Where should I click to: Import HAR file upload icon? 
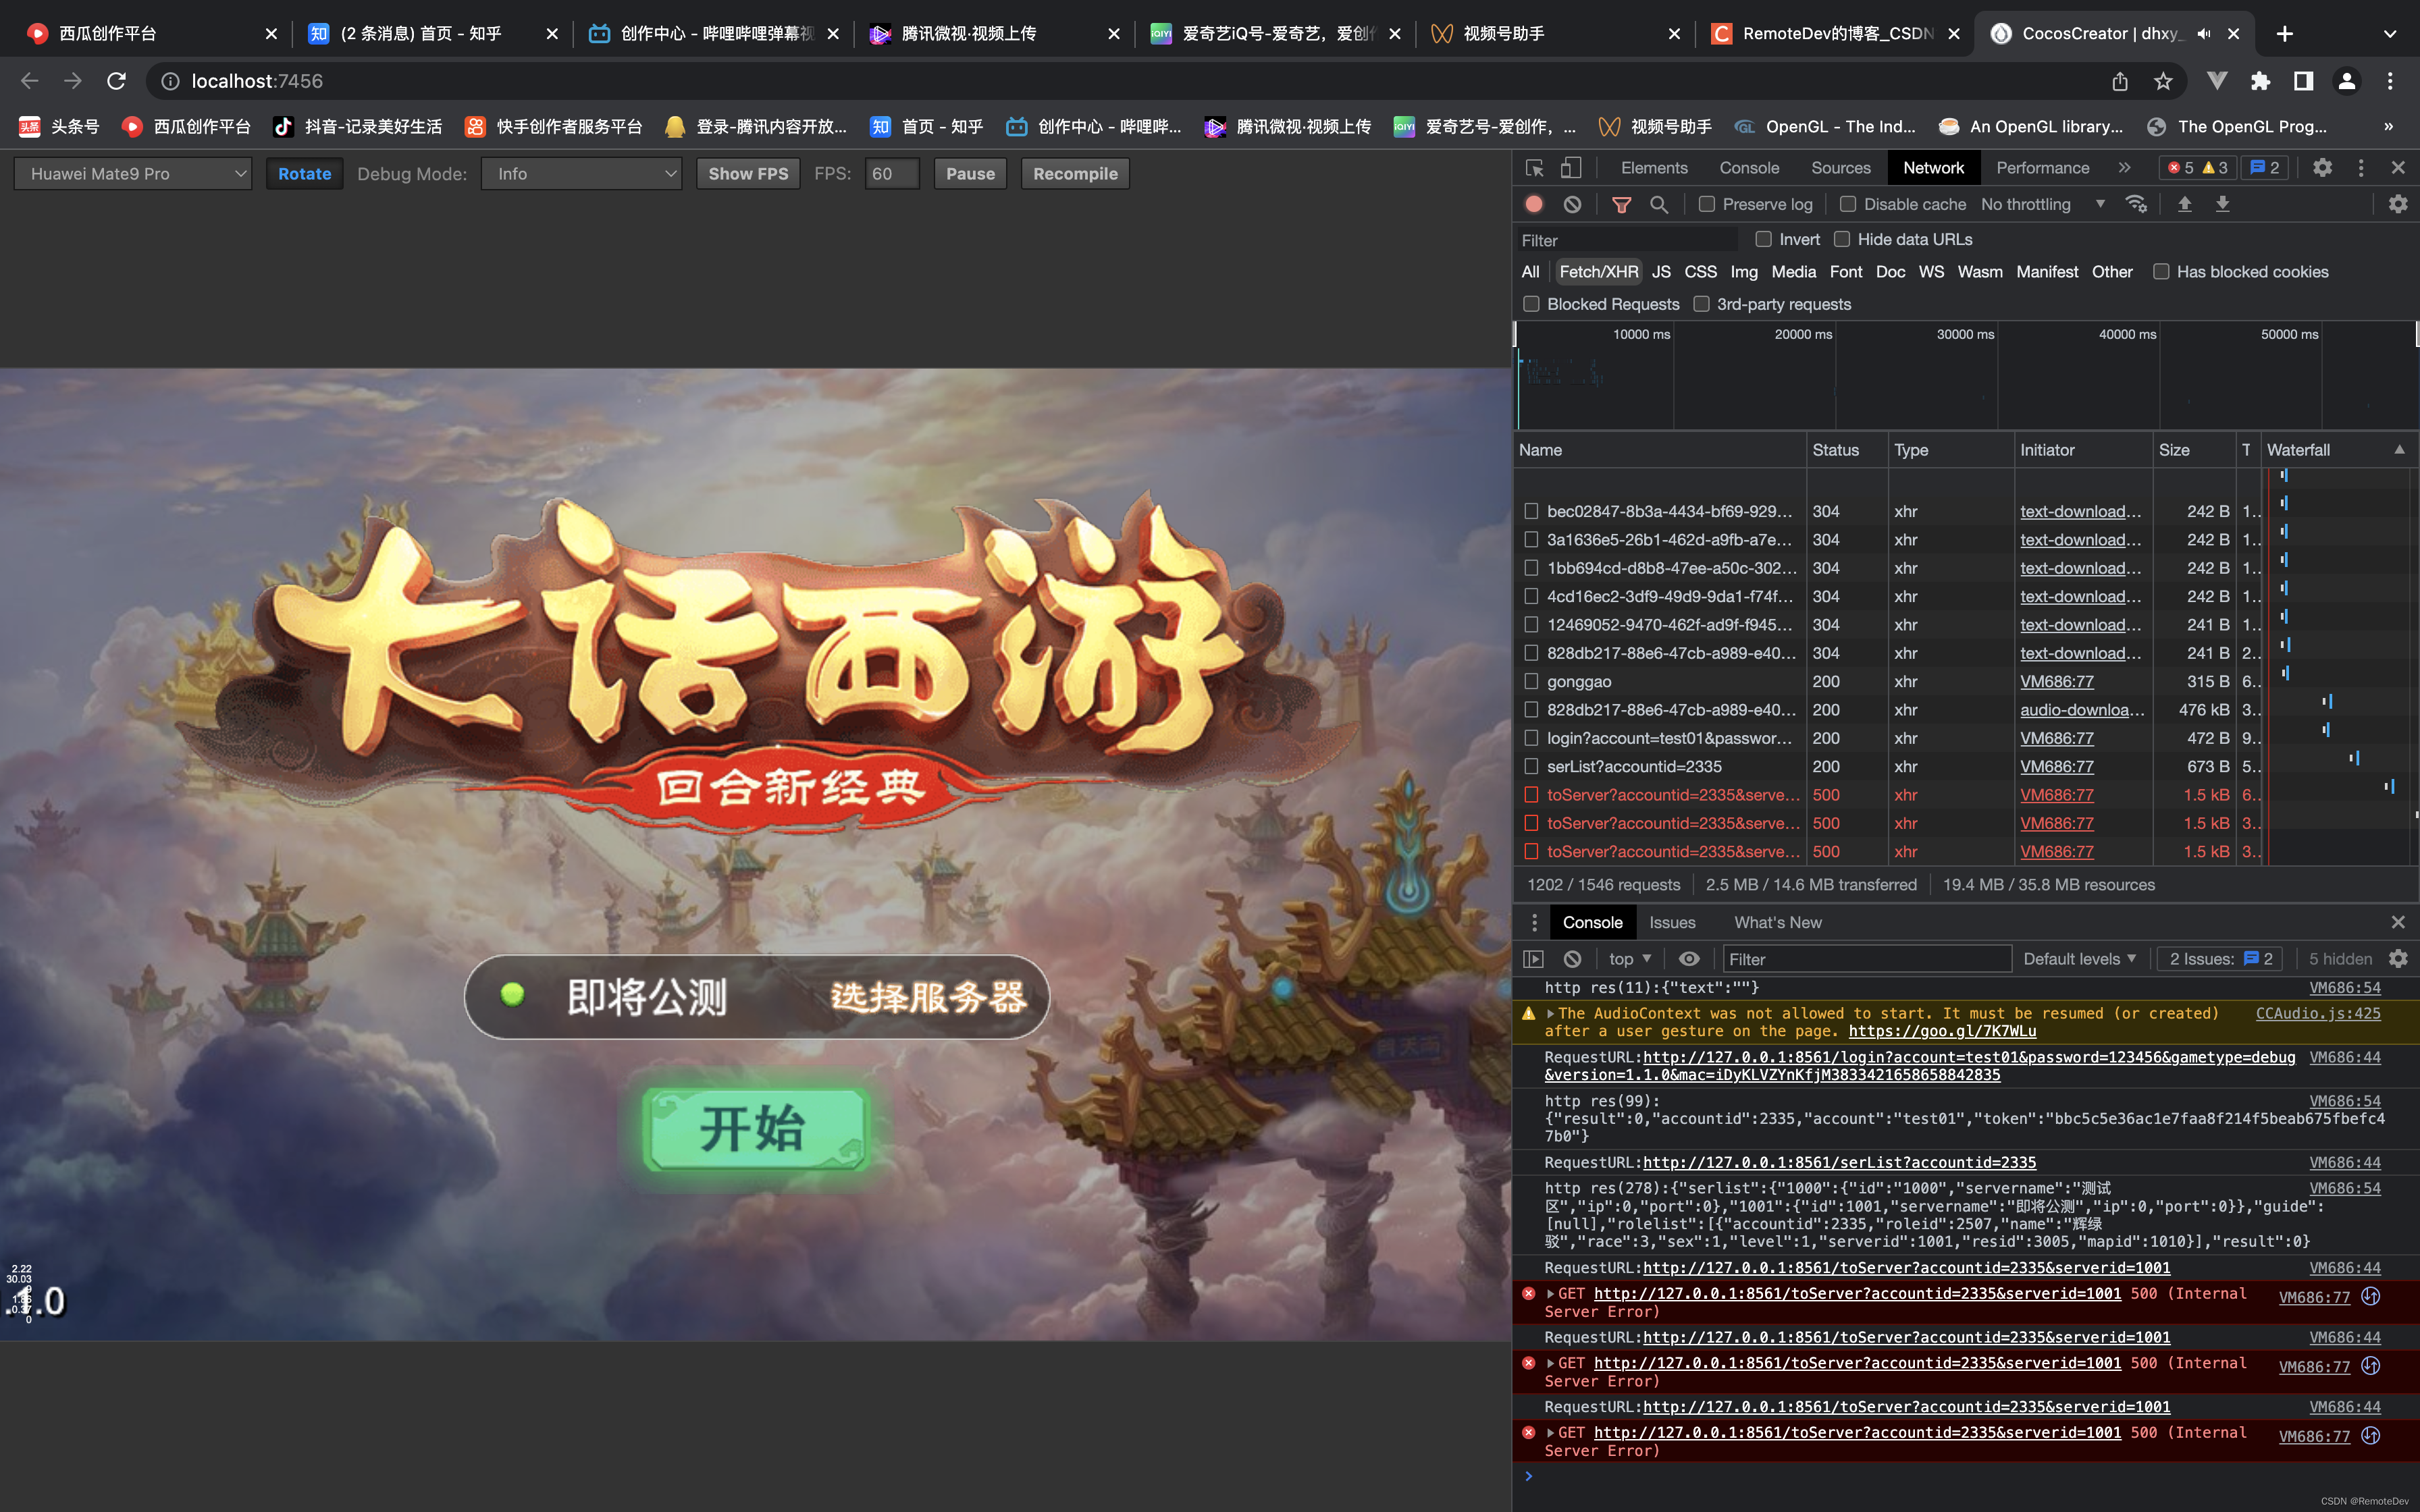point(2184,204)
